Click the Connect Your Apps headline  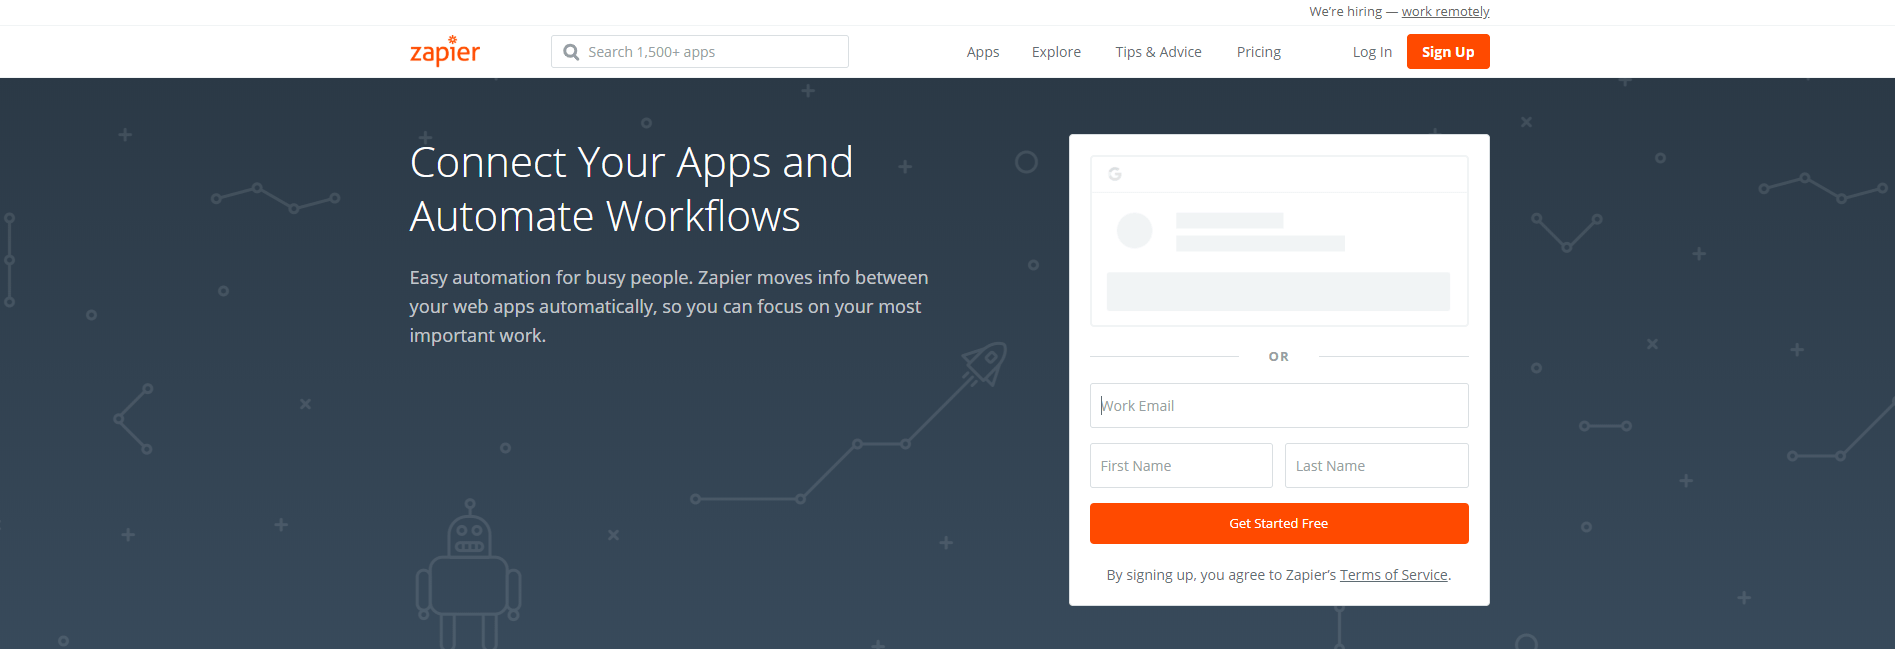(x=631, y=189)
